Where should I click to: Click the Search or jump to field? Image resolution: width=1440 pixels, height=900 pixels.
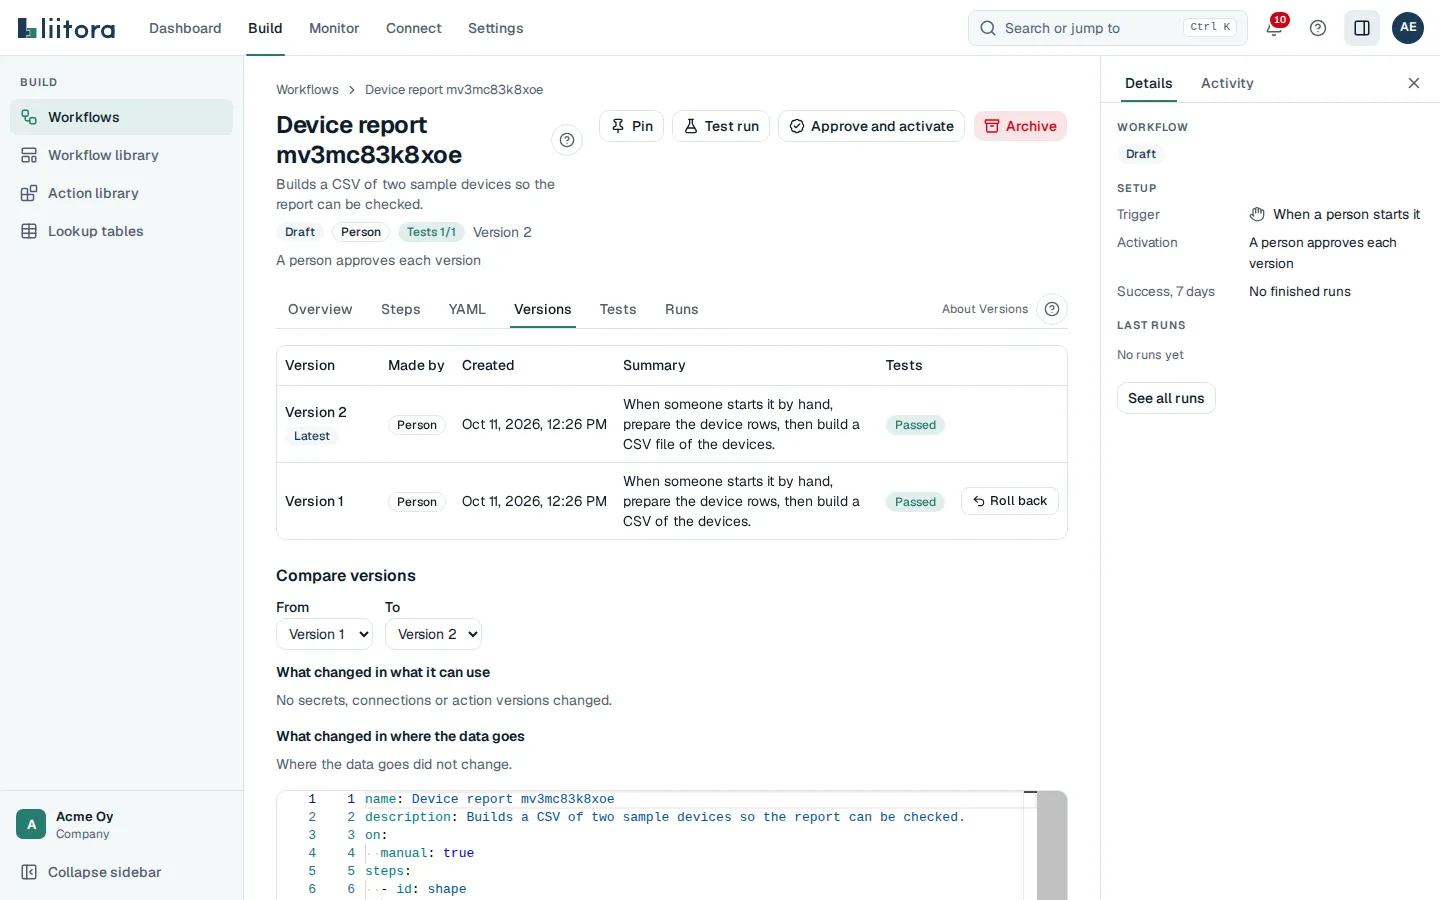(1108, 28)
